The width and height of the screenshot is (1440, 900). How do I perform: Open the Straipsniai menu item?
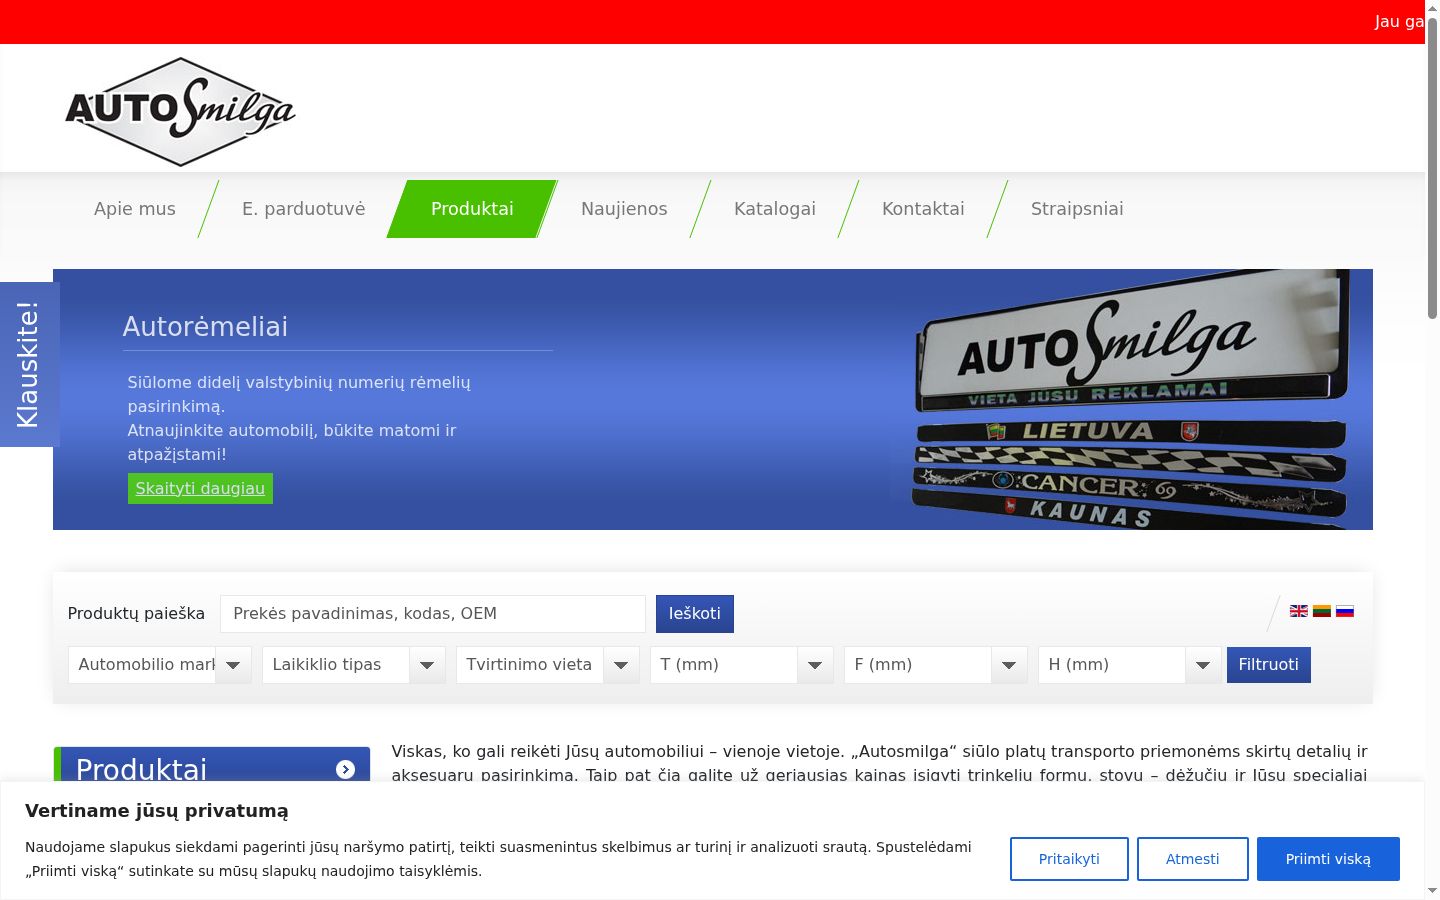point(1077,209)
